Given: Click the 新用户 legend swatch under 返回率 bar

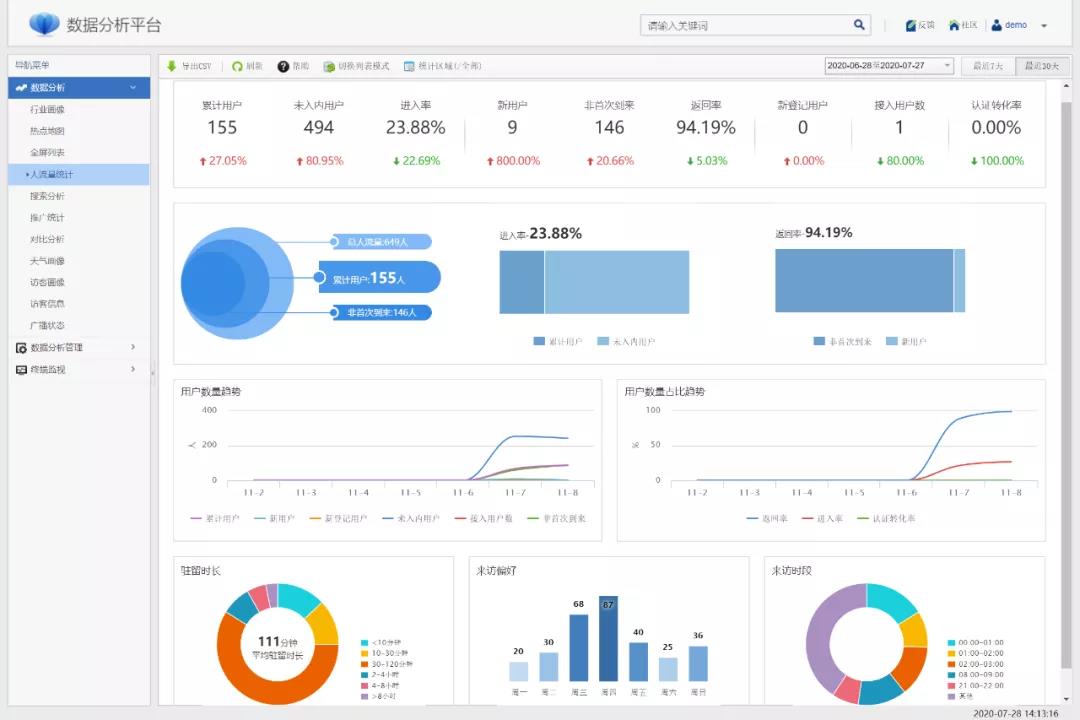Looking at the screenshot, I should coord(891,341).
